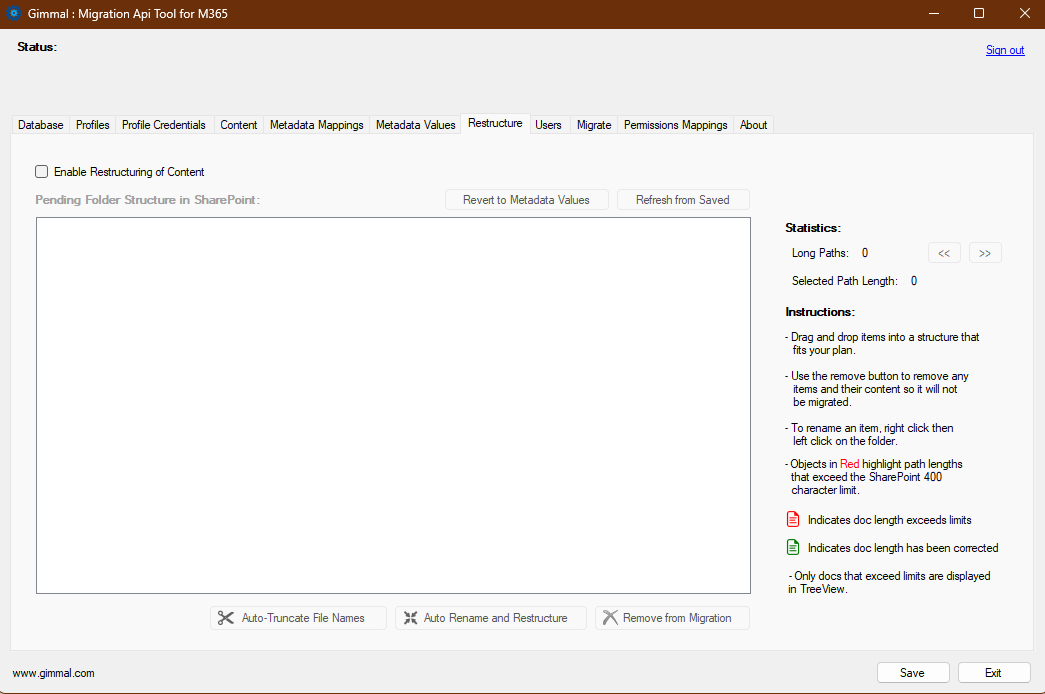Click the Auto Rename and Restructure icon
1045x694 pixels.
pos(411,617)
